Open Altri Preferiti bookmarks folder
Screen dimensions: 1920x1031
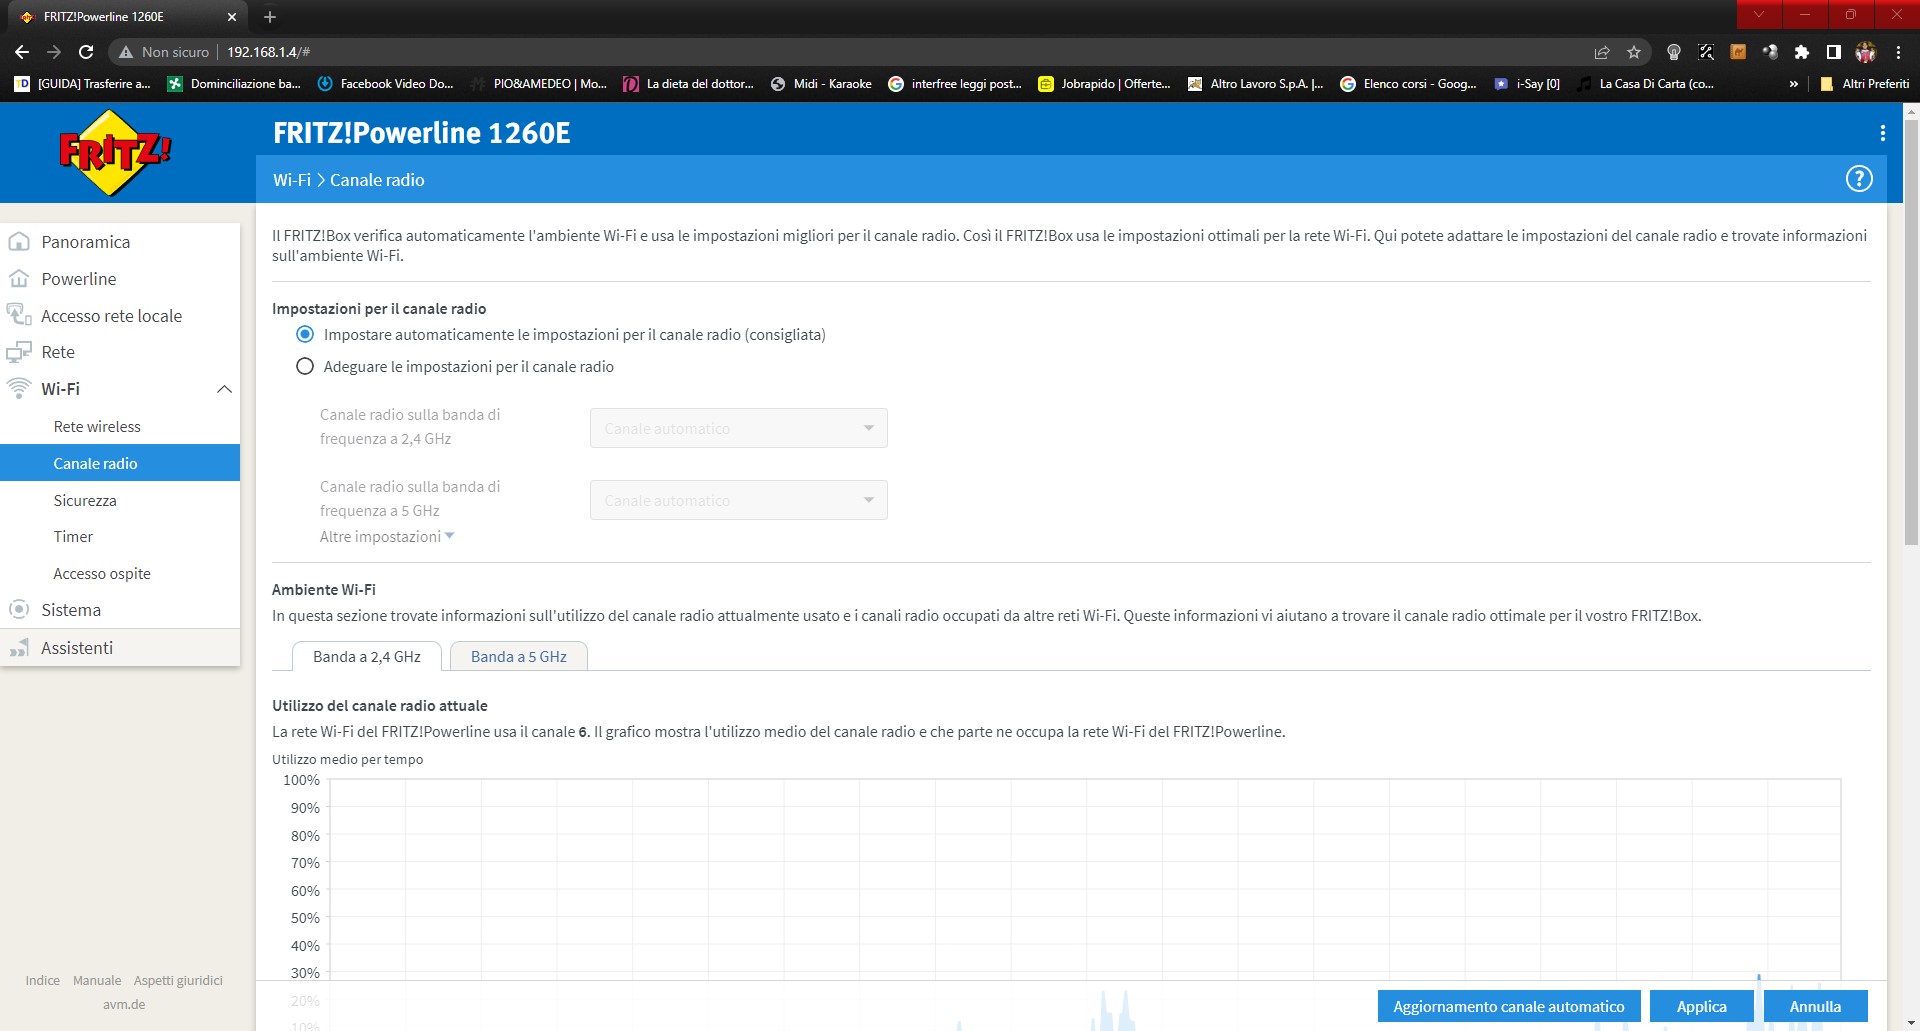(x=1865, y=84)
